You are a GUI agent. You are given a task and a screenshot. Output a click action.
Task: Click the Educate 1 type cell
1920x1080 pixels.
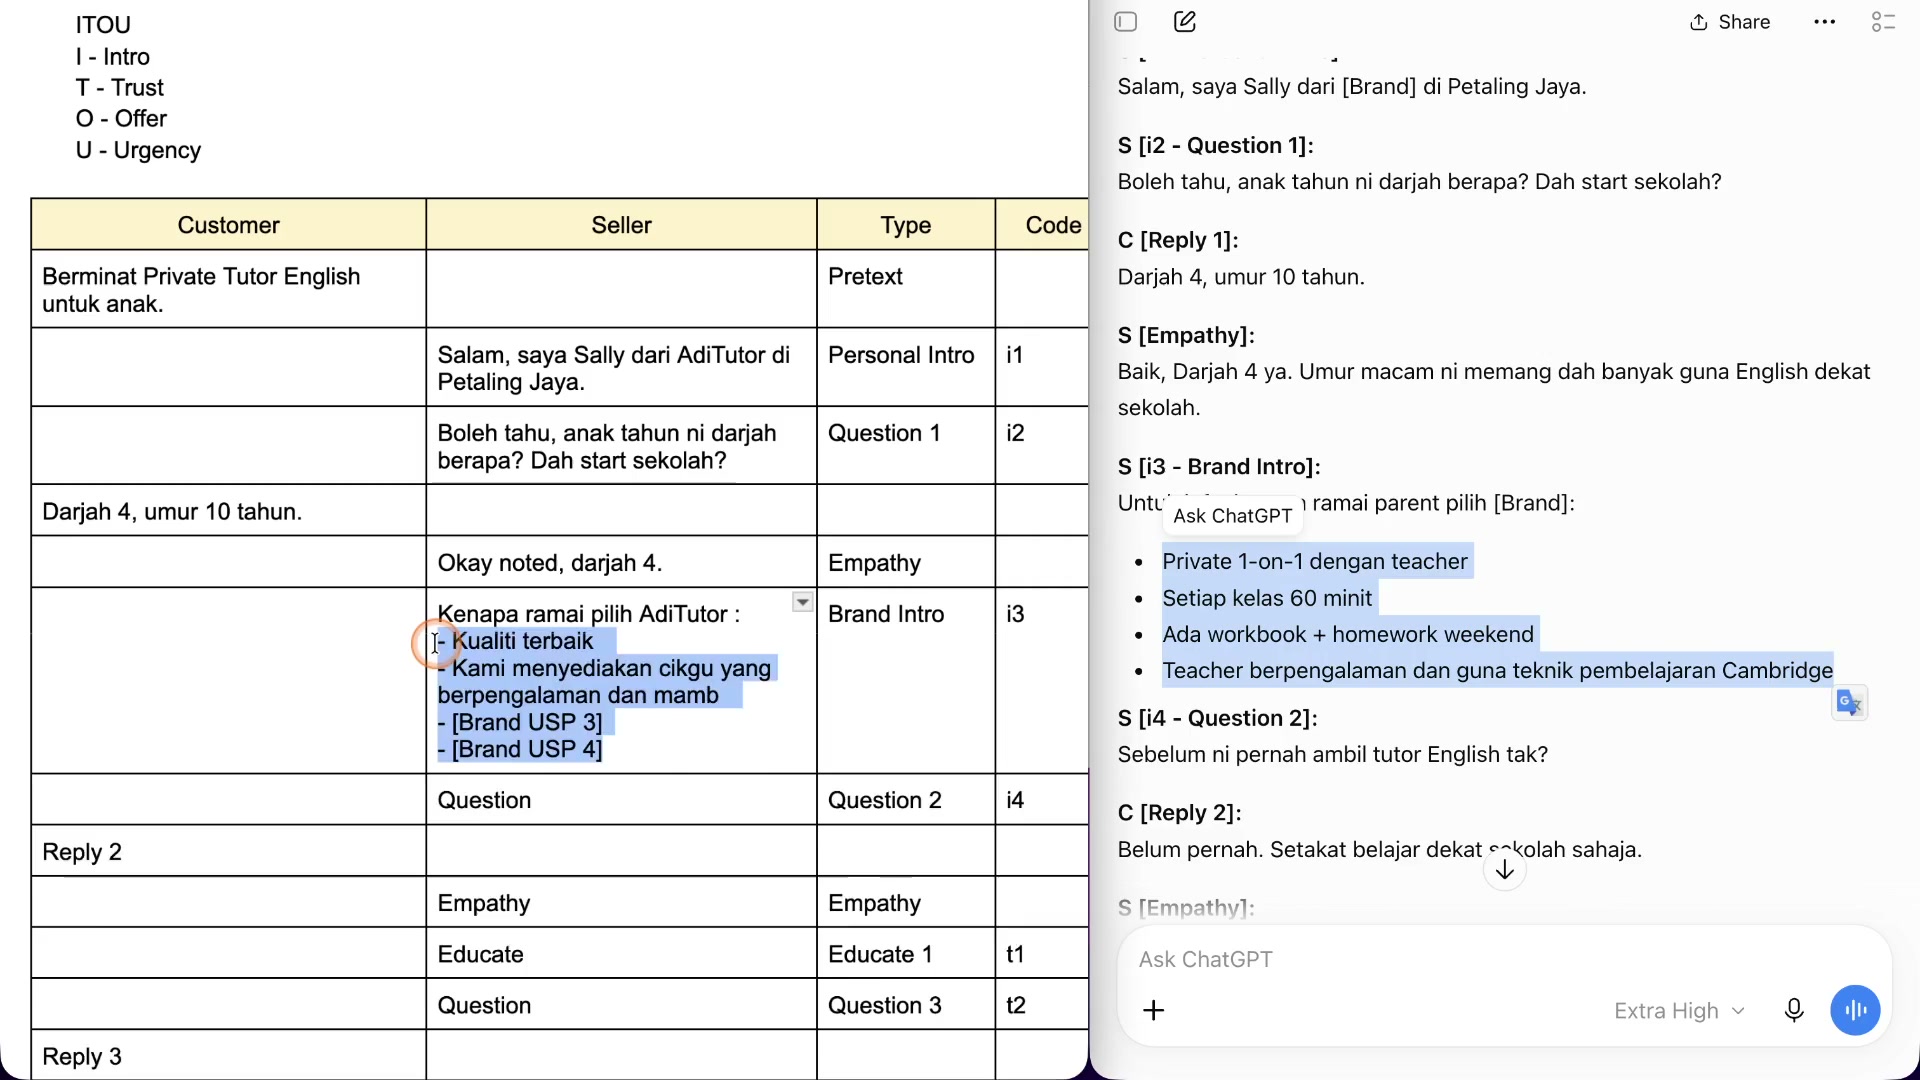tap(906, 954)
